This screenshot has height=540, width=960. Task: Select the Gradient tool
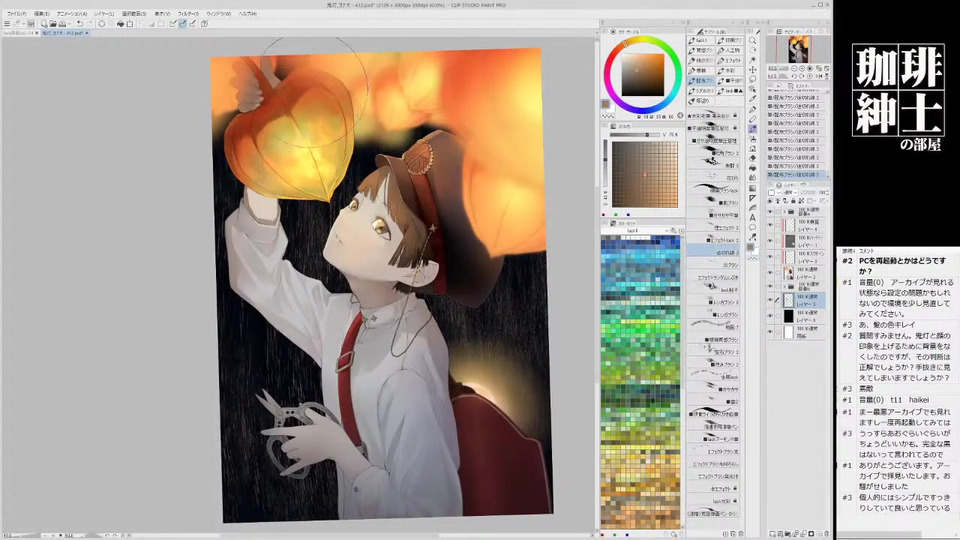[752, 189]
